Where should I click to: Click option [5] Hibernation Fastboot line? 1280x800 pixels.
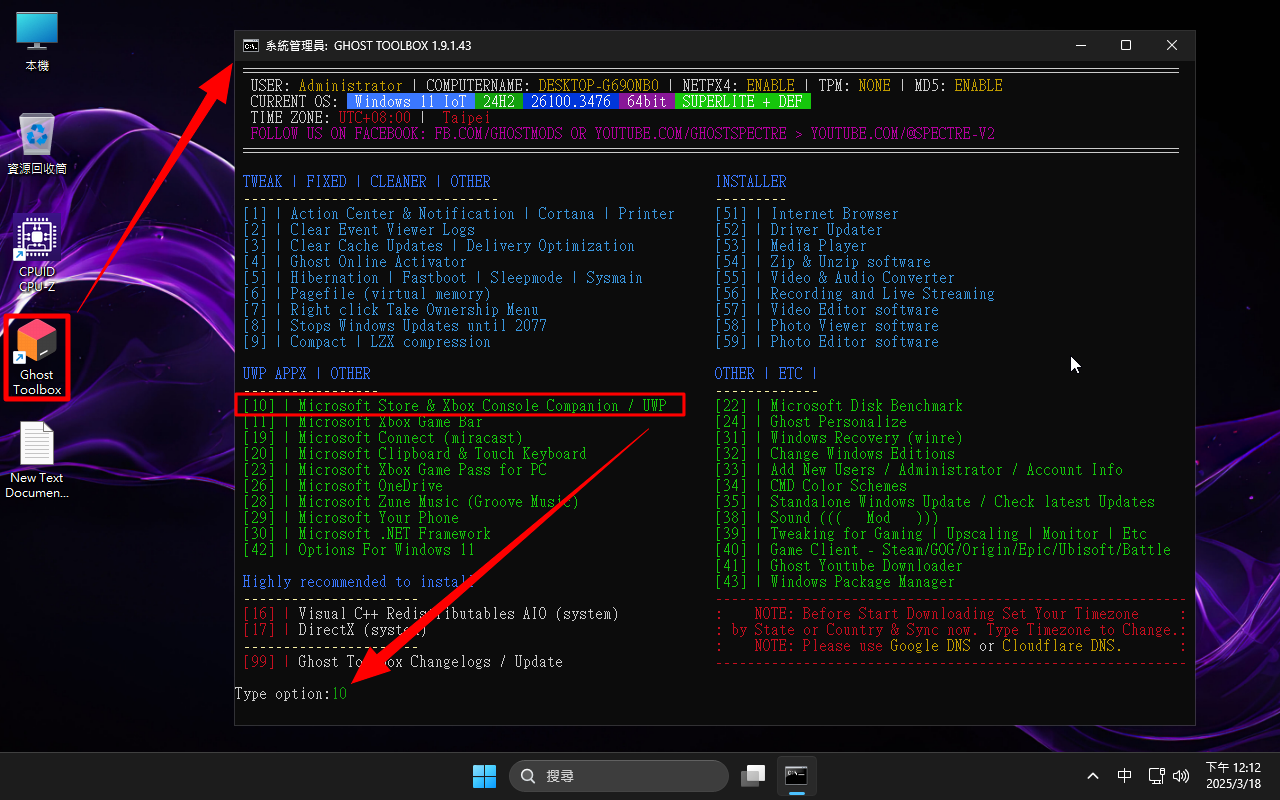click(x=443, y=278)
